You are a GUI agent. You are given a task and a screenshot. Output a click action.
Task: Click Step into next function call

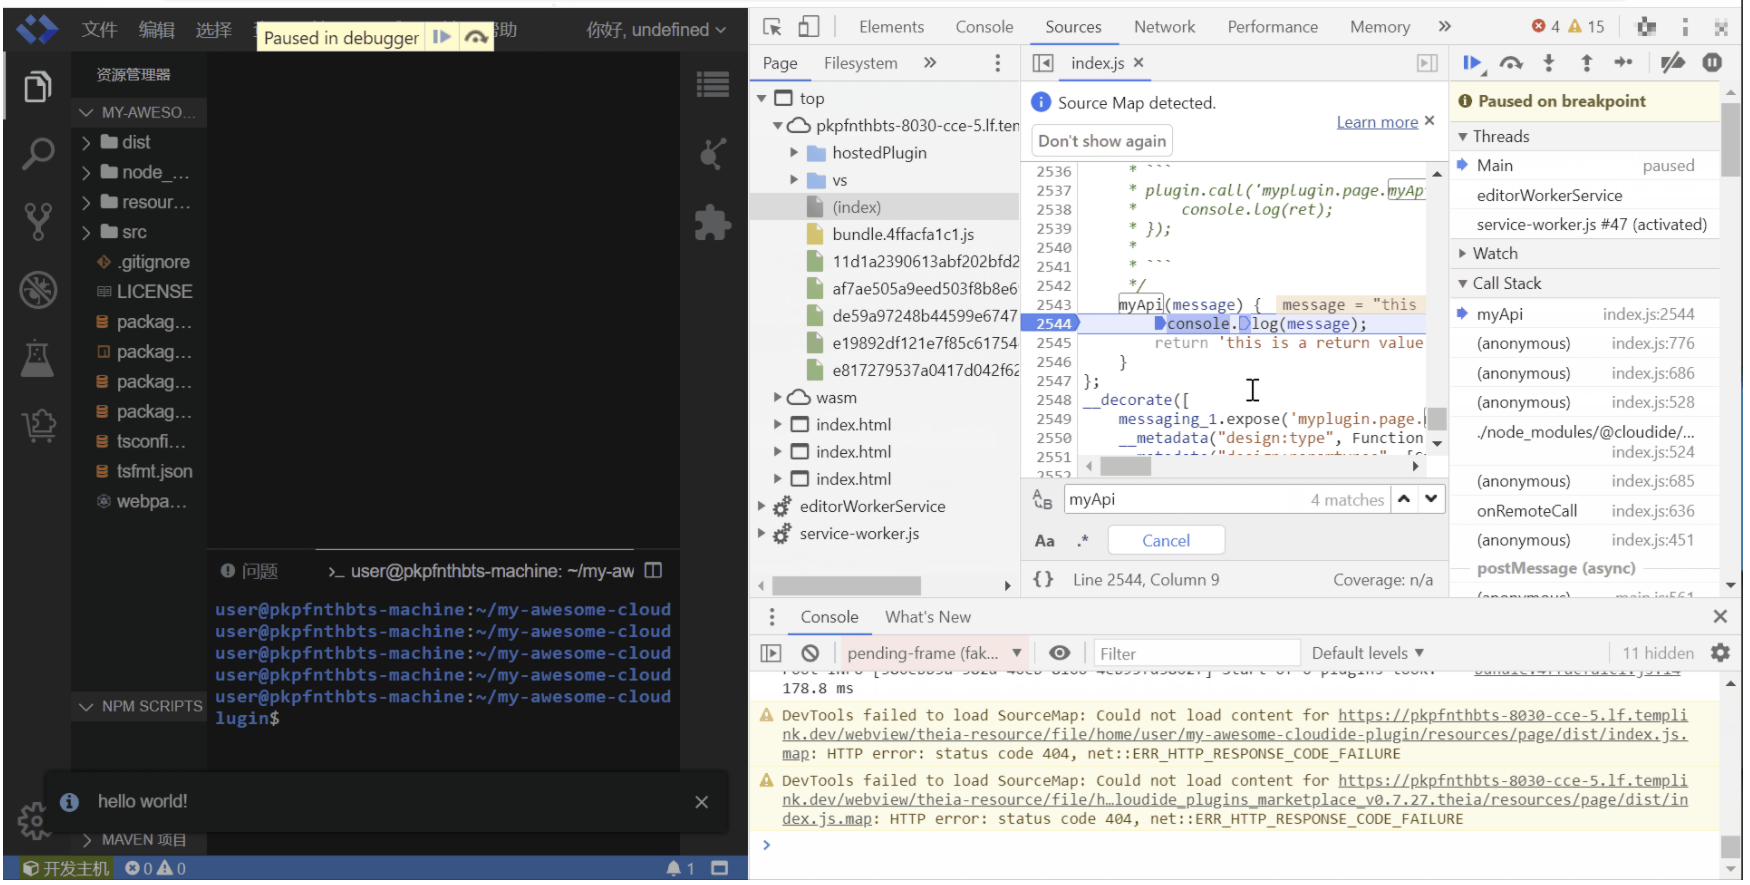pyautogui.click(x=1549, y=63)
